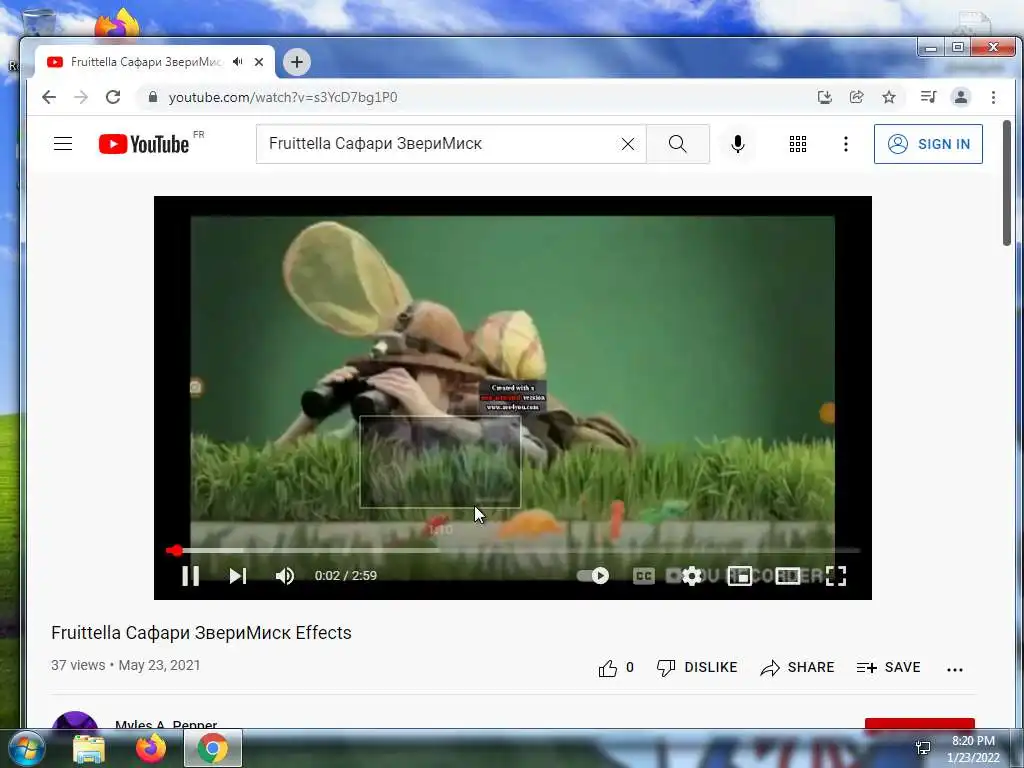Enter full screen mode
This screenshot has width=1024, height=768.
coord(836,575)
